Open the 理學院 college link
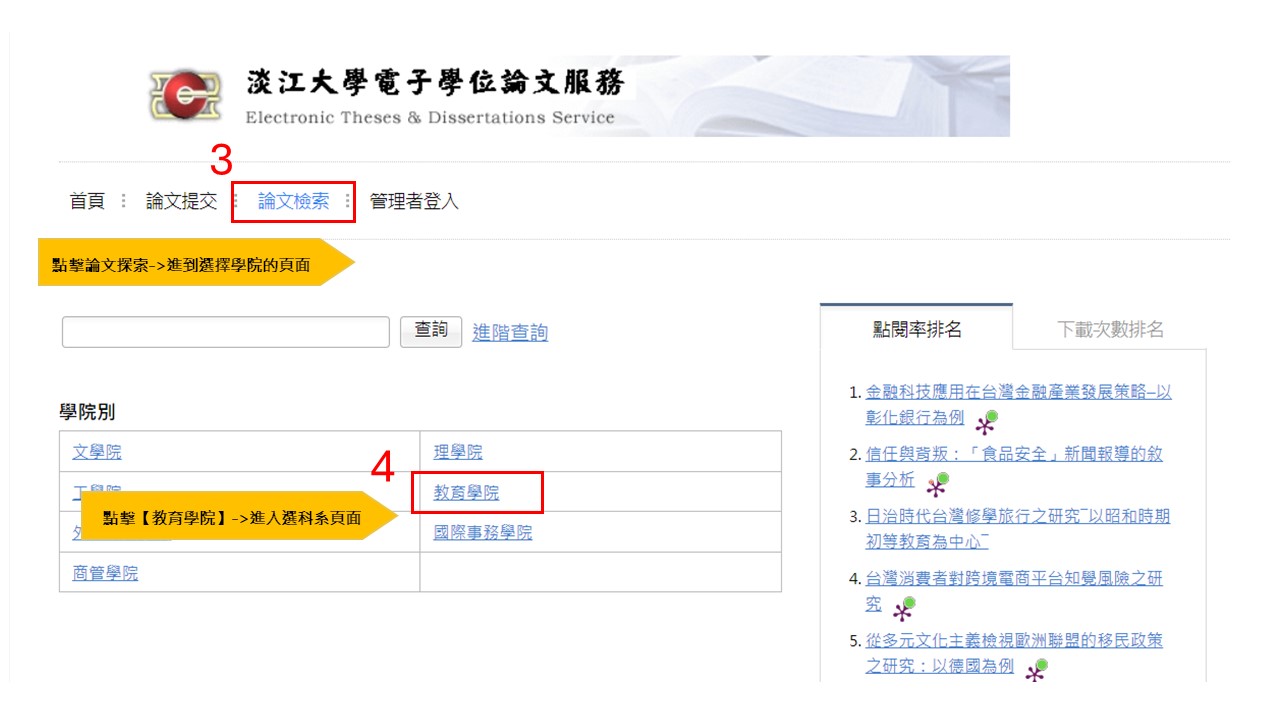1280x720 pixels. (458, 452)
